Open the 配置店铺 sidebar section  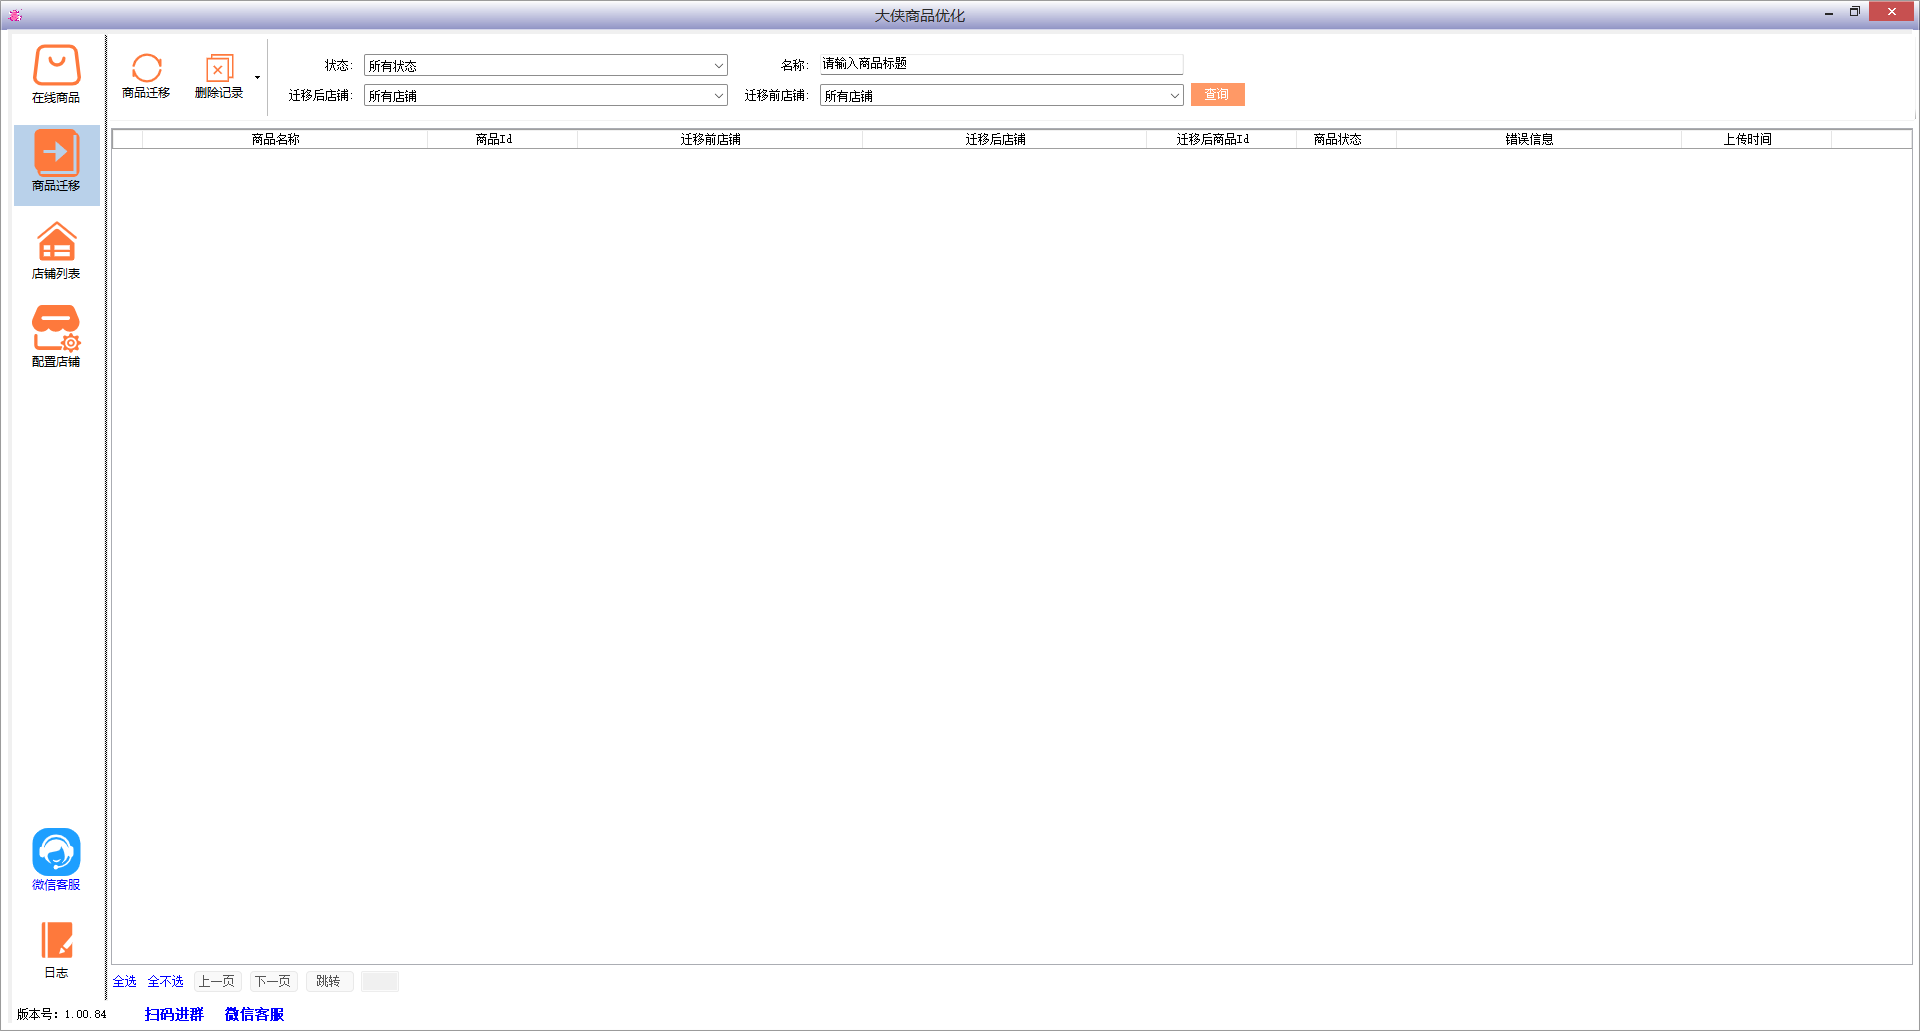(x=56, y=337)
